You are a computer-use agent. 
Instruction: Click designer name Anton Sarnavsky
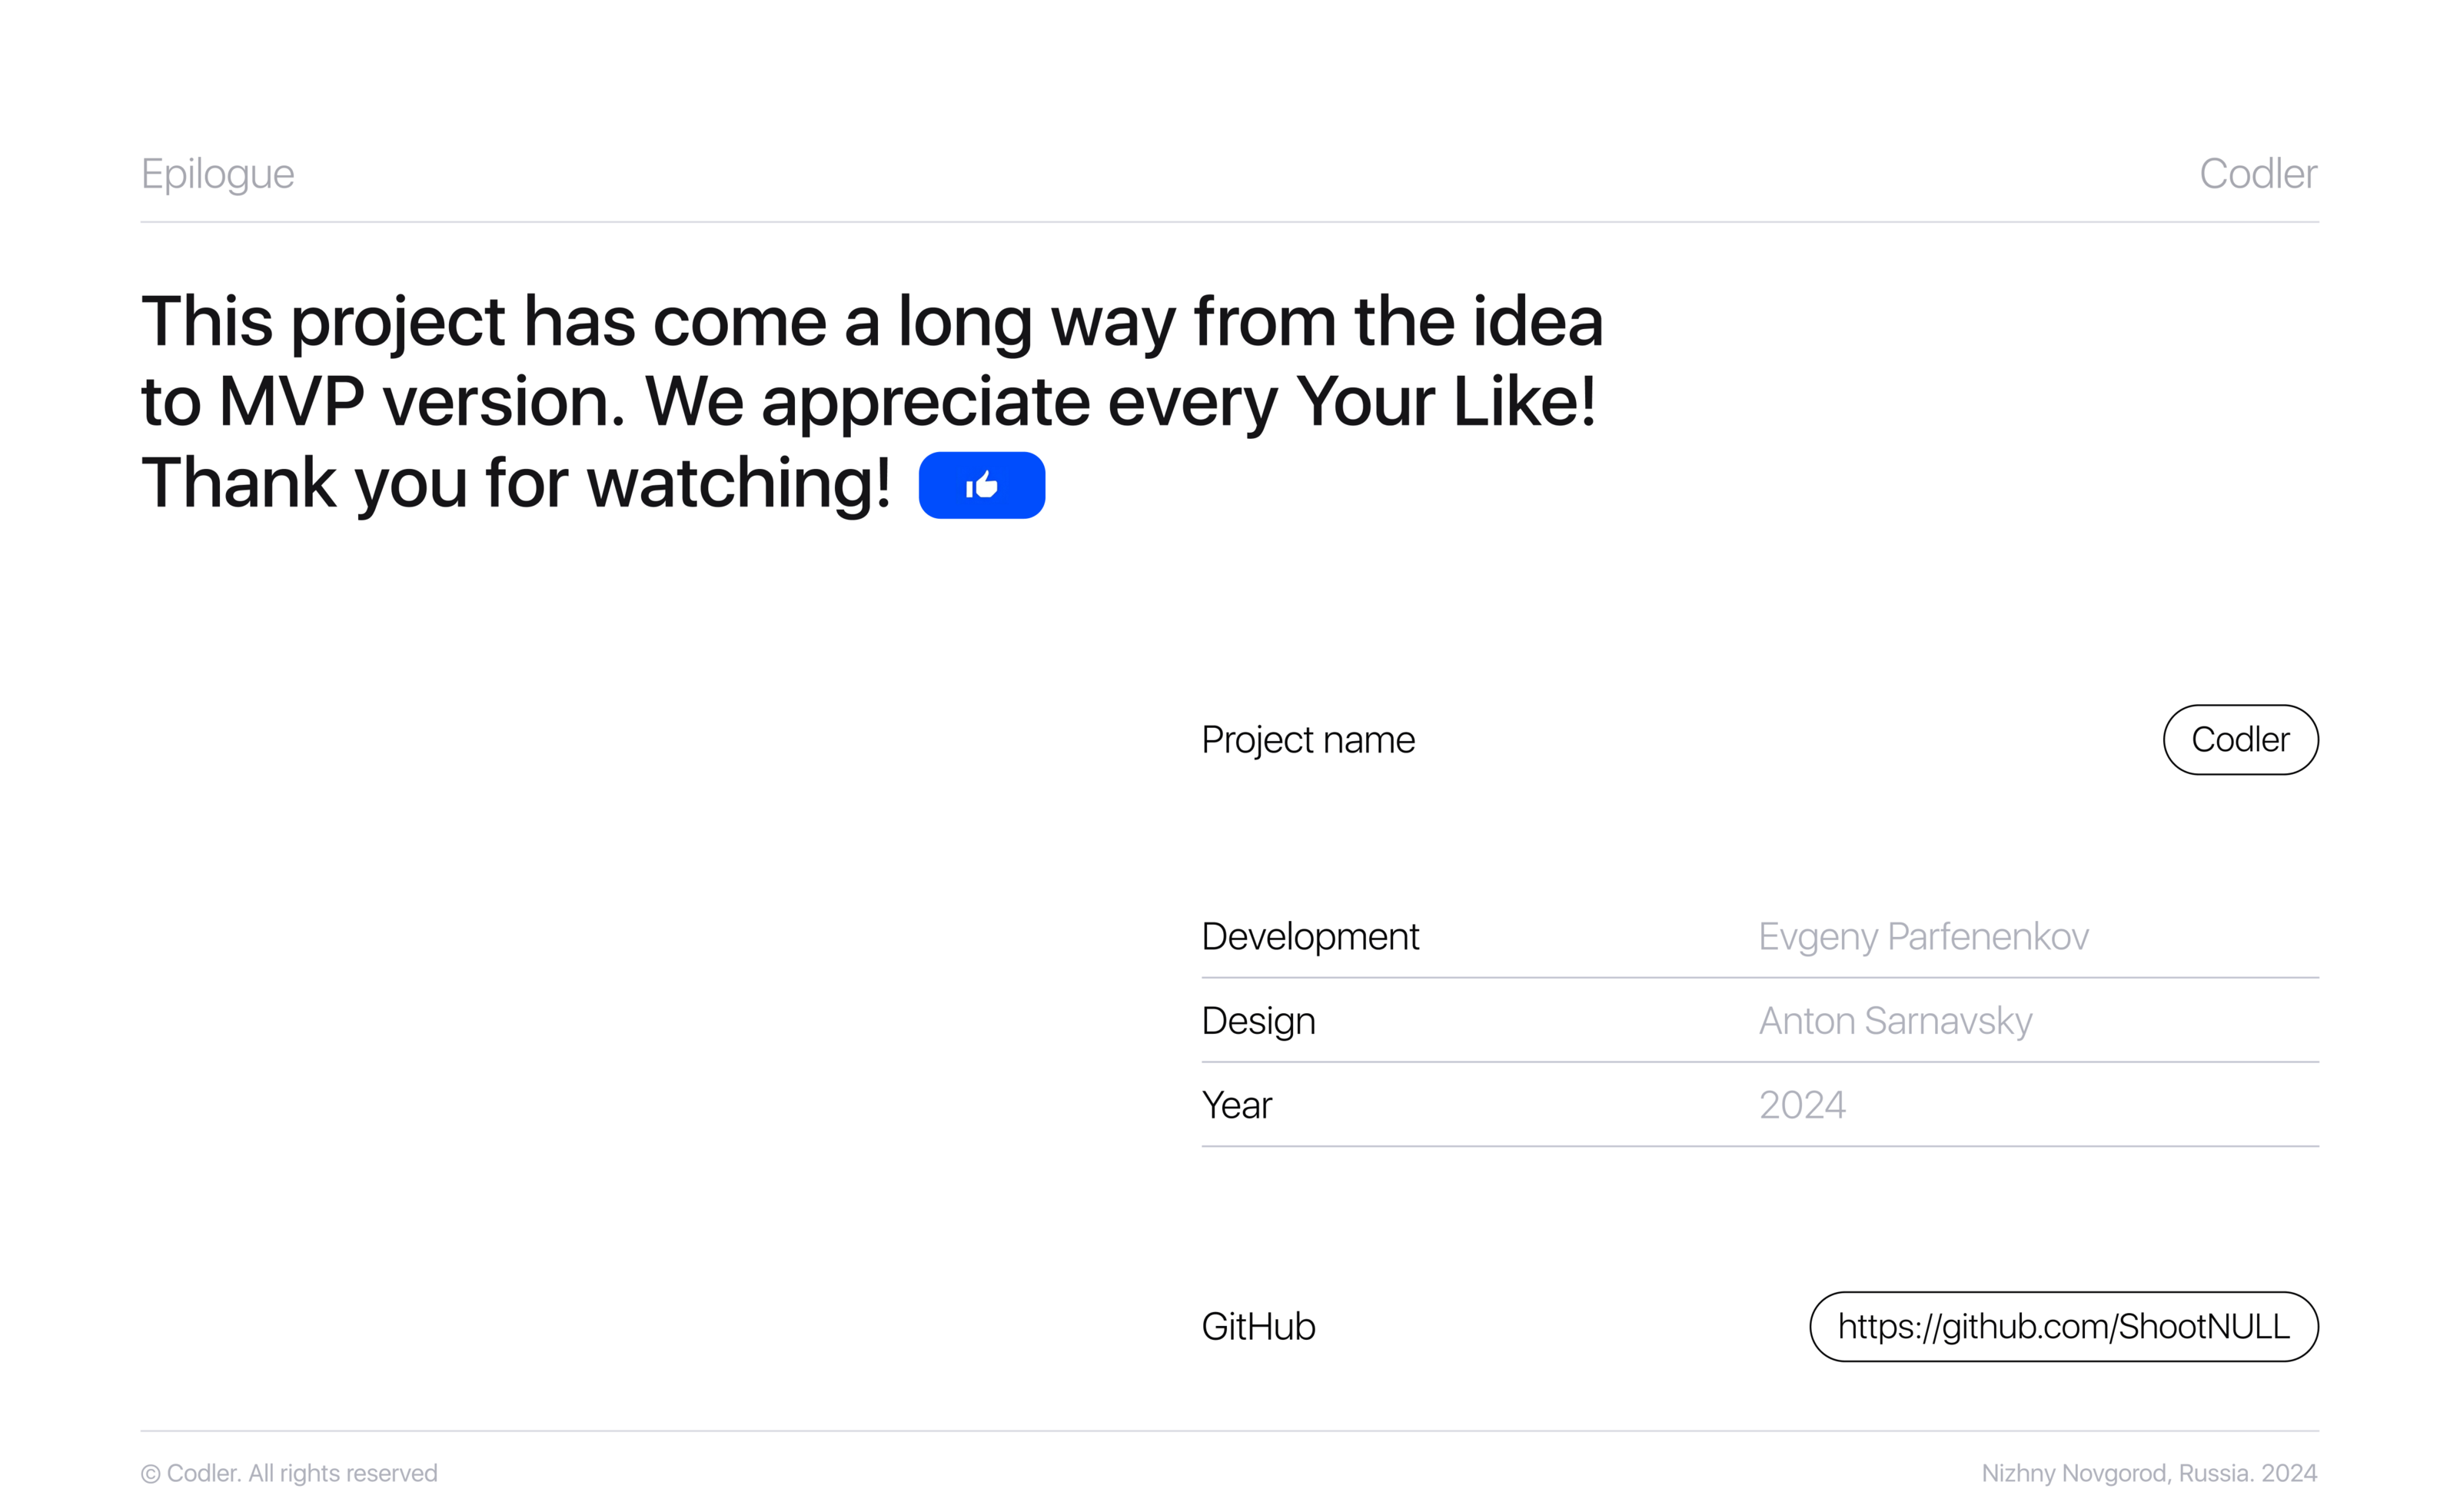pos(1895,1021)
